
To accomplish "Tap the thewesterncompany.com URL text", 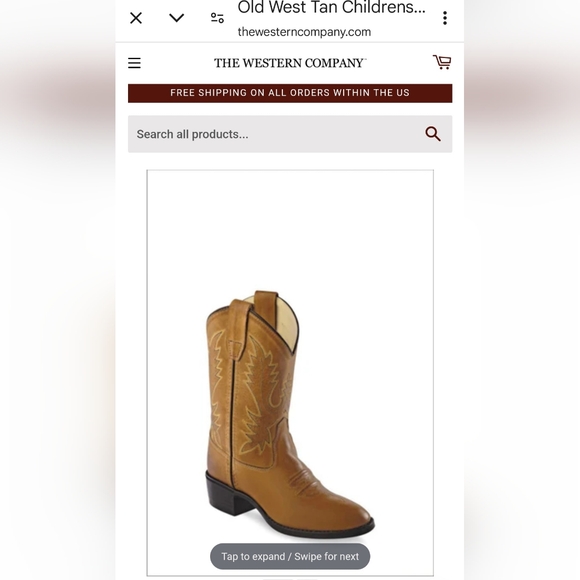I will click(x=304, y=32).
